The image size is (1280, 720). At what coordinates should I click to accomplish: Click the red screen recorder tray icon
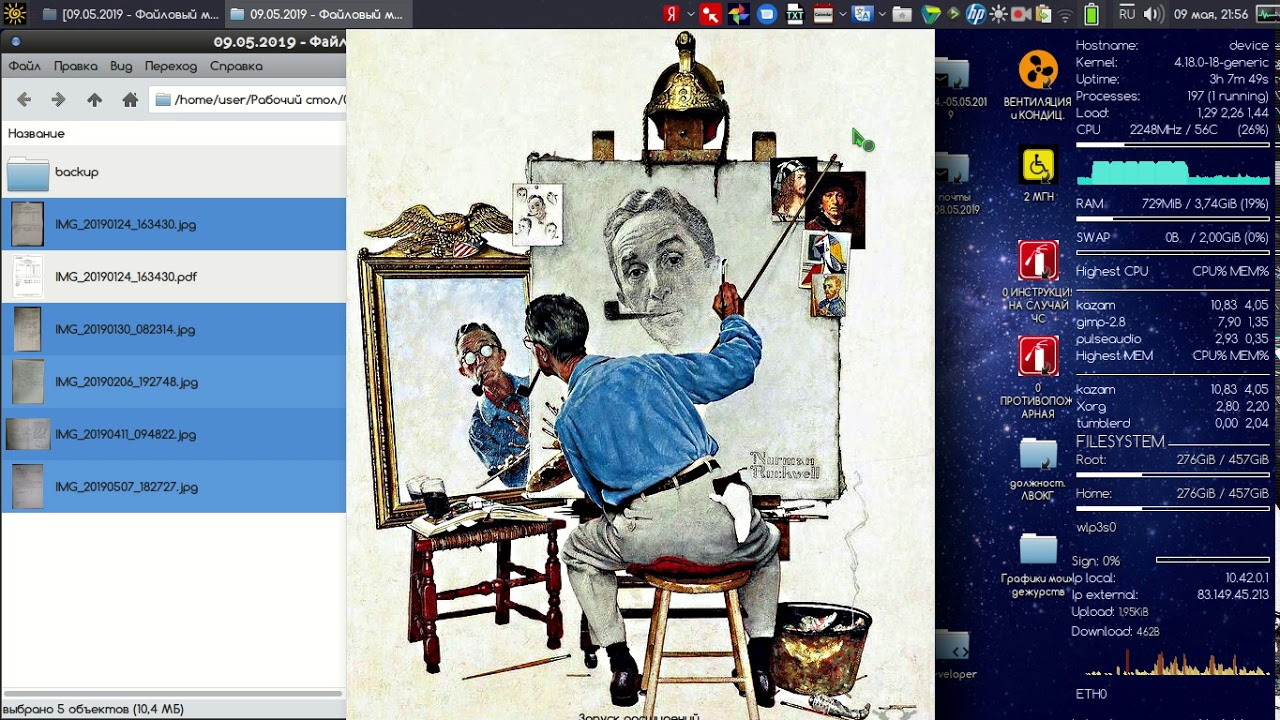[x=1021, y=14]
